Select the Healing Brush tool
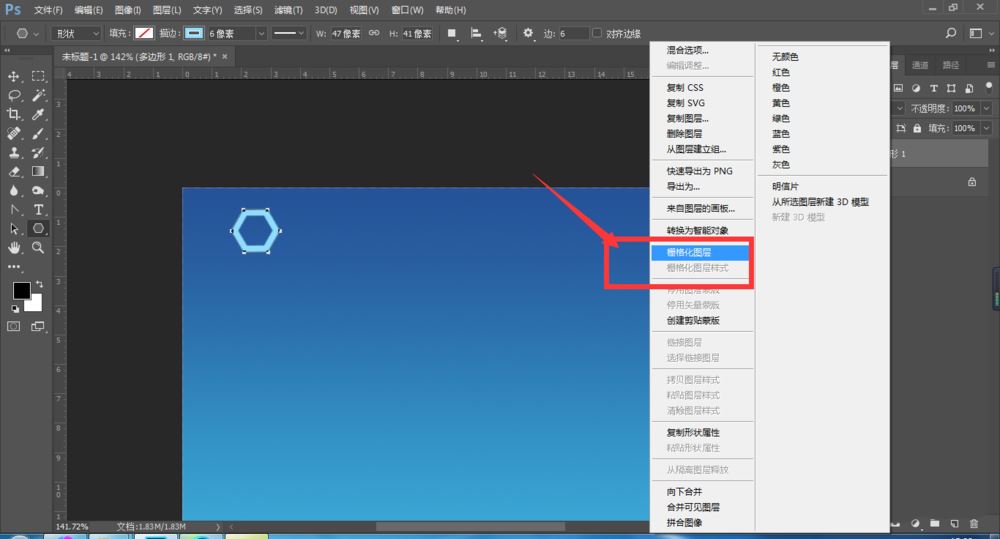Image resolution: width=1000 pixels, height=539 pixels. [x=13, y=133]
